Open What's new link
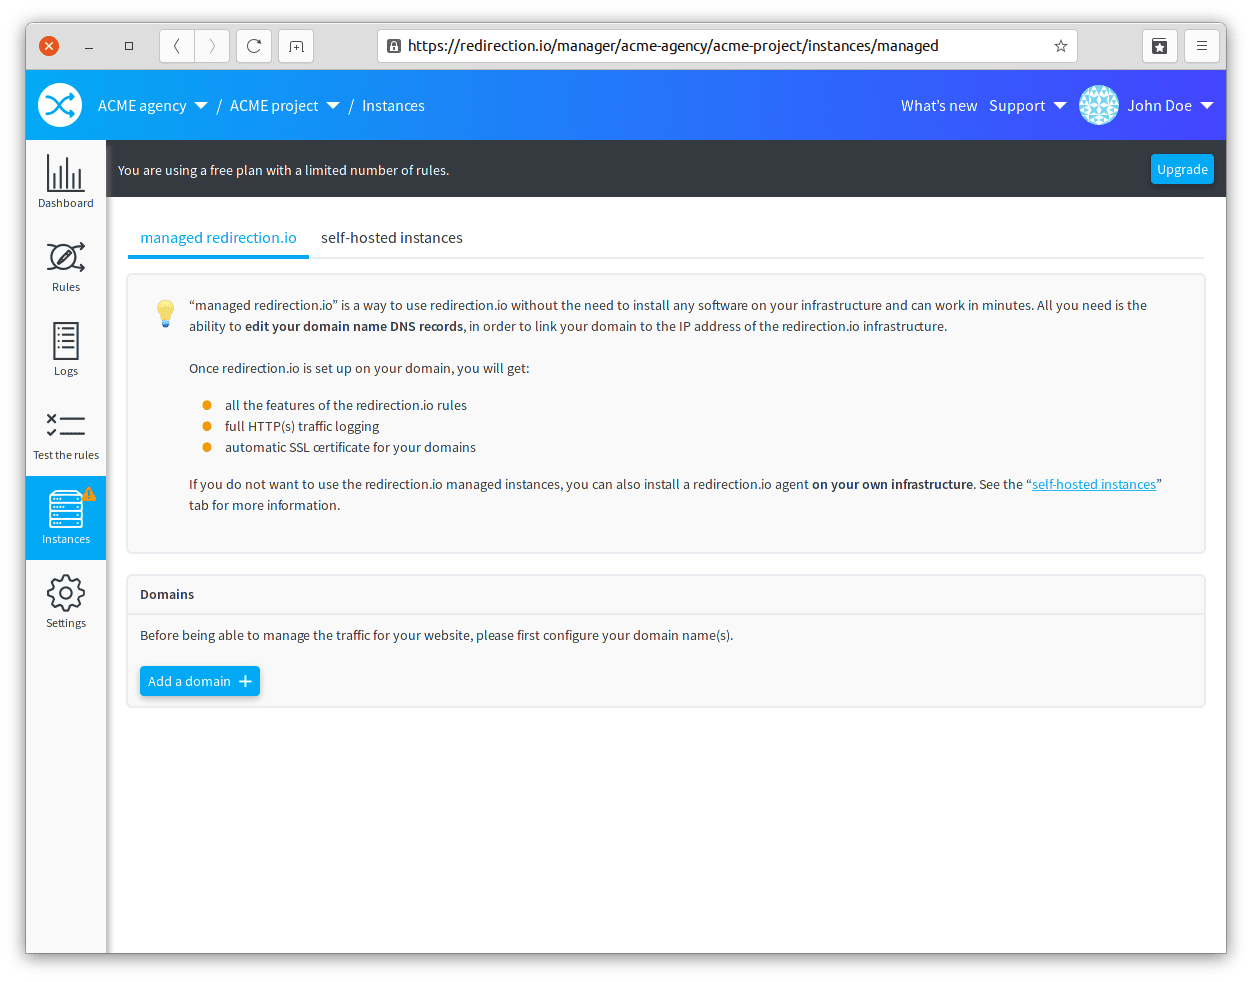Viewport: 1252px width, 982px height. tap(939, 106)
